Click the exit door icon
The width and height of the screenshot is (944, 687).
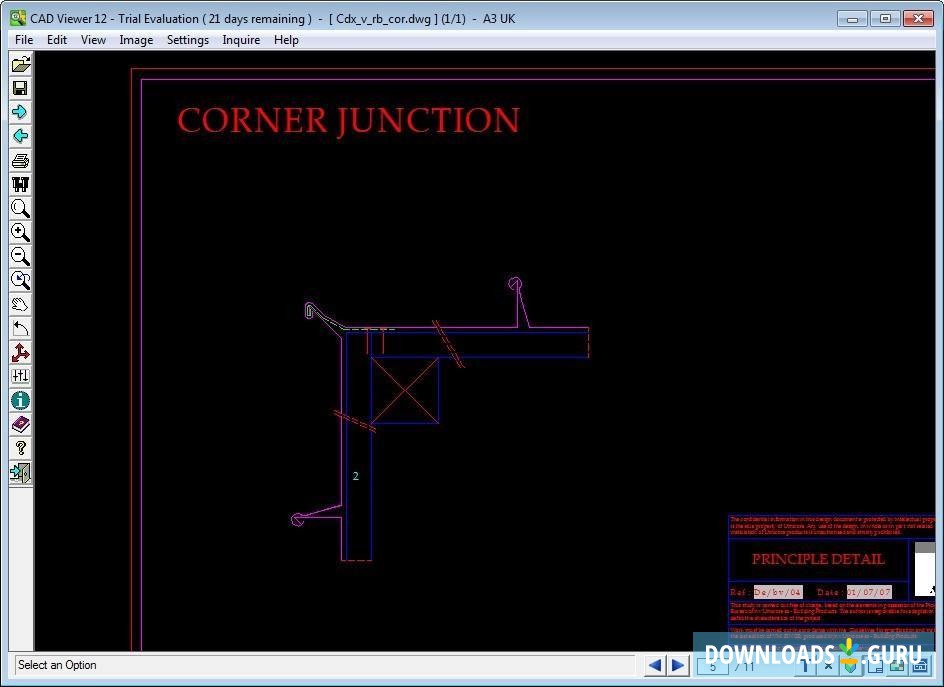tap(20, 473)
